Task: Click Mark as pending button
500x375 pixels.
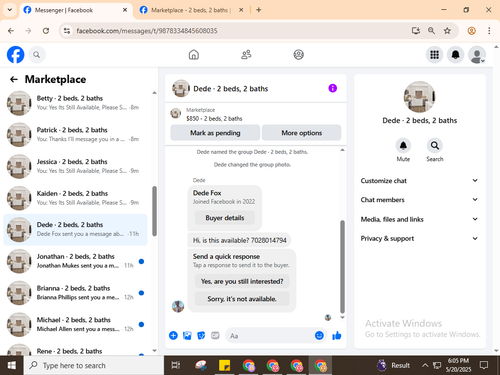Action: (215, 133)
